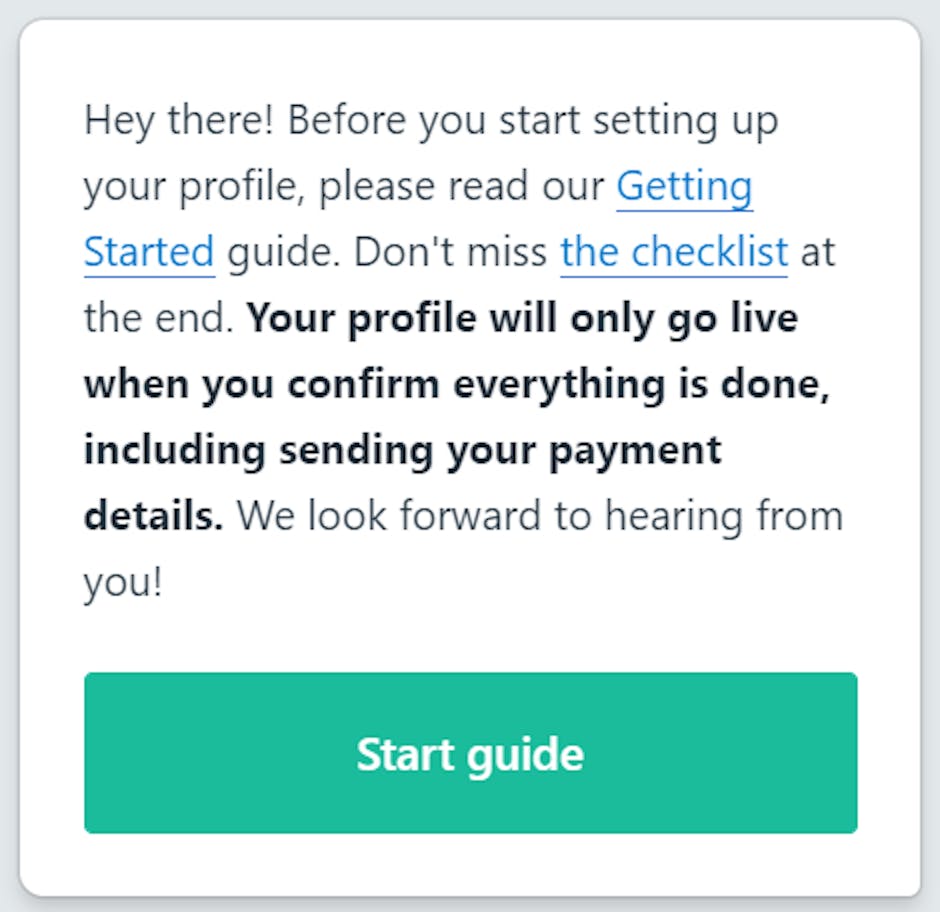Click the final word you! in the message
The image size is (940, 912).
pos(123,582)
